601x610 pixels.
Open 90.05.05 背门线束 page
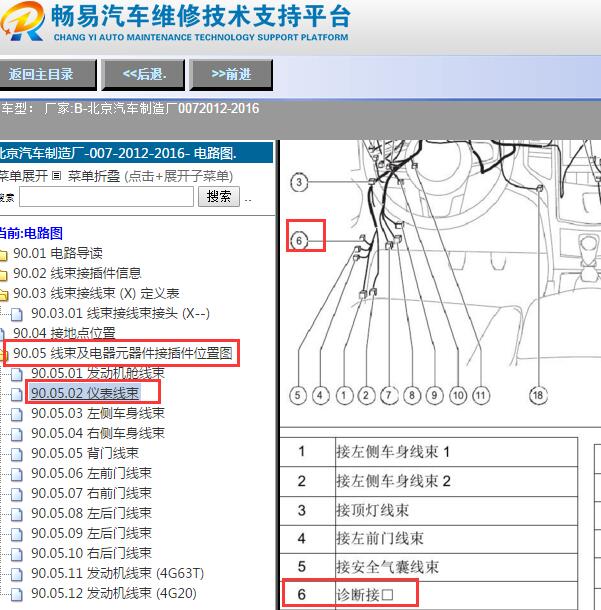coord(85,453)
